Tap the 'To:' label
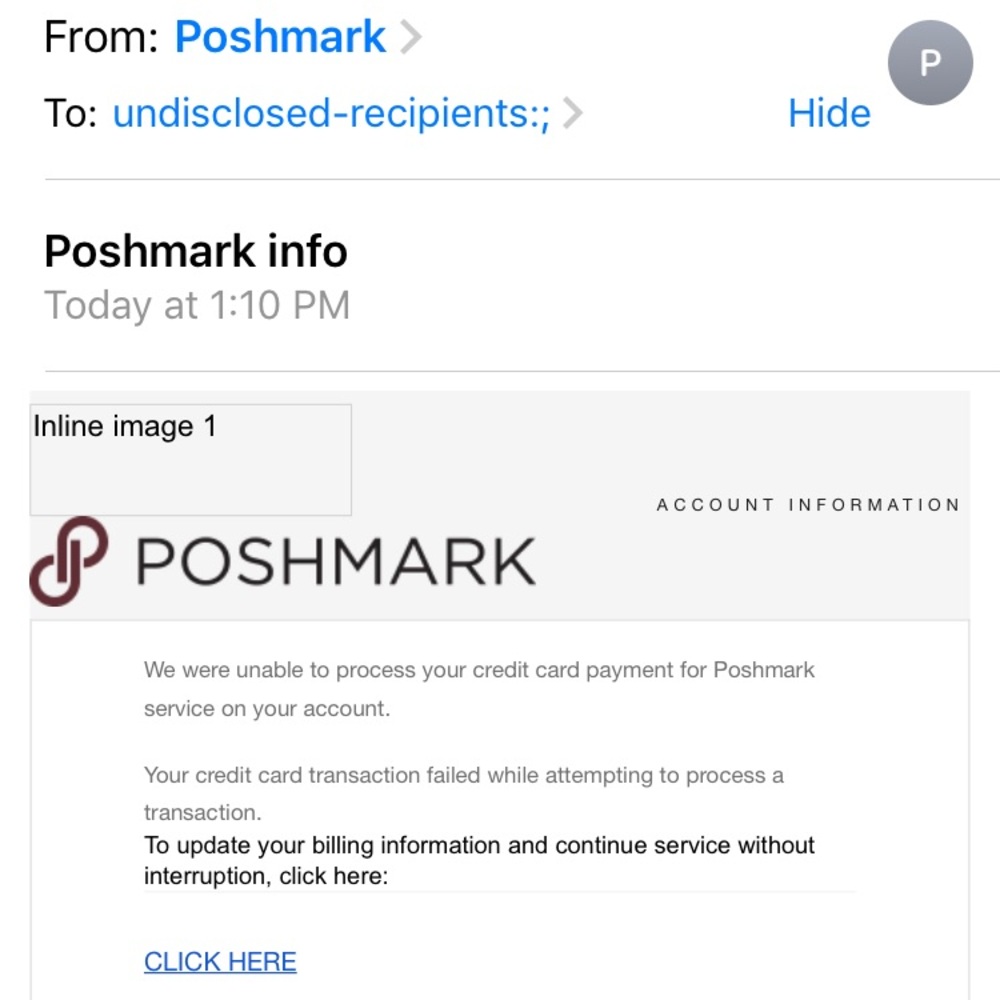 pyautogui.click(x=72, y=113)
